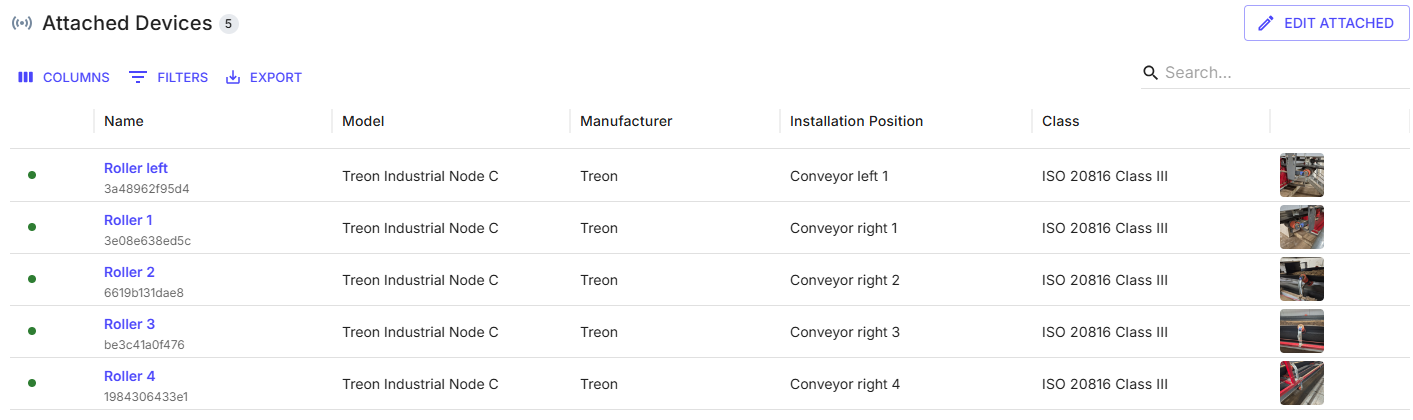
Task: Open the Filters icon in the toolbar
Action: (138, 77)
